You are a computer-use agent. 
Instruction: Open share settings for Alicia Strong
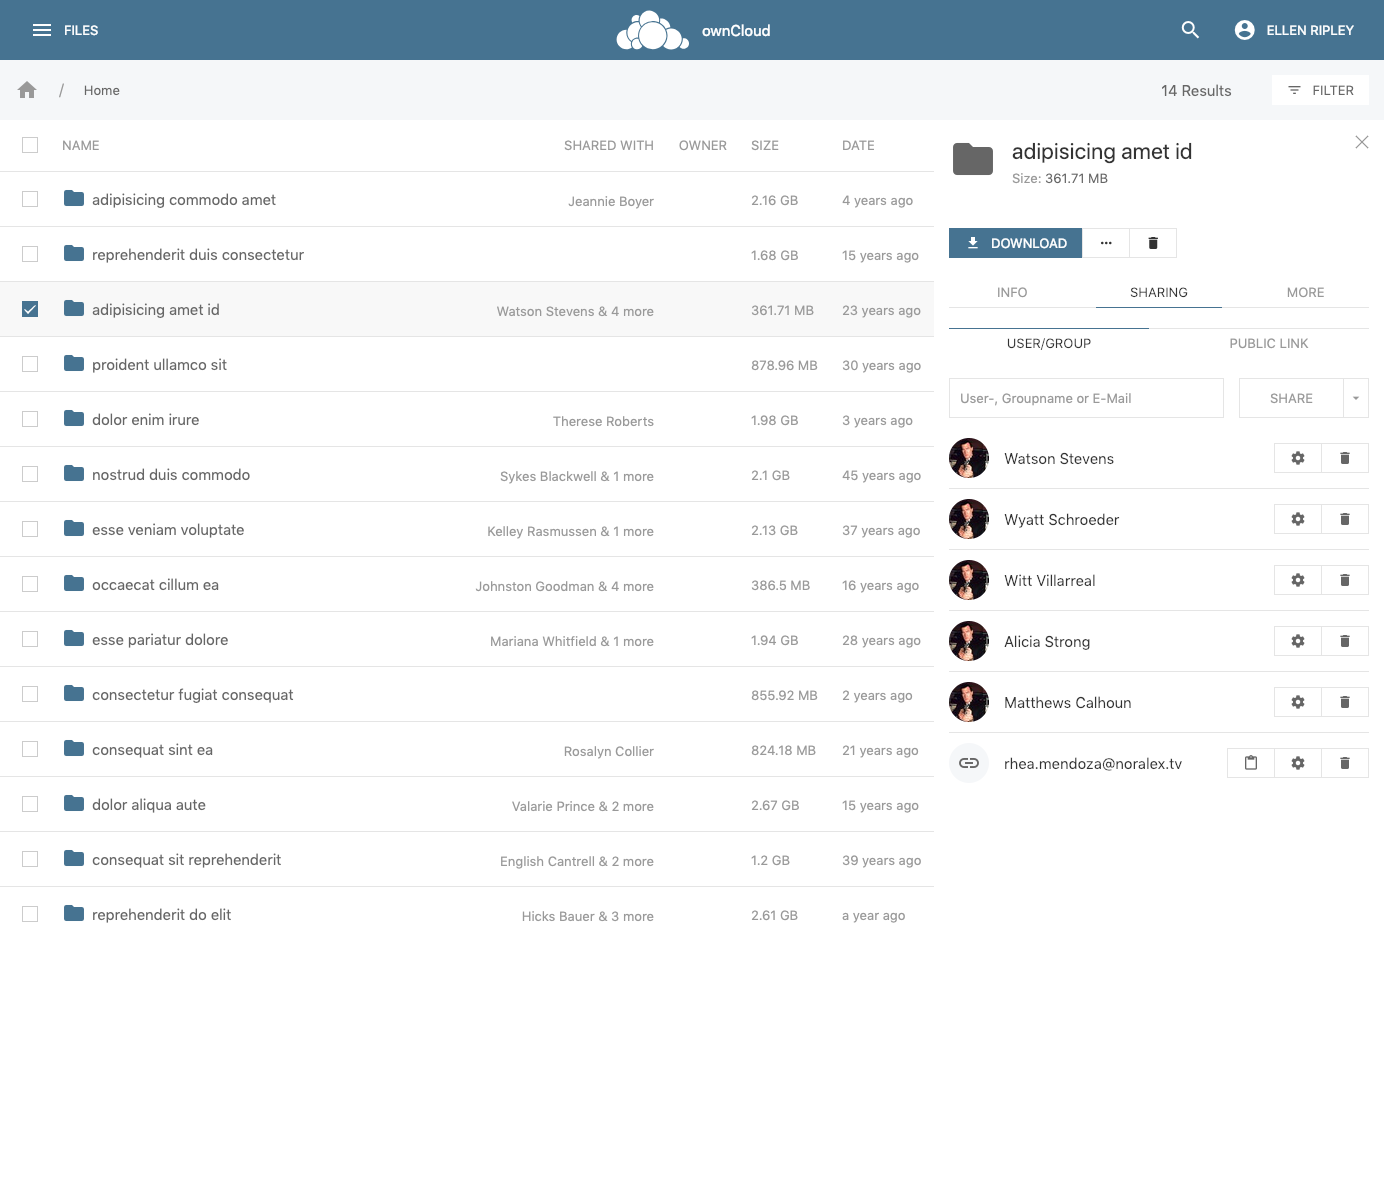pyautogui.click(x=1298, y=641)
